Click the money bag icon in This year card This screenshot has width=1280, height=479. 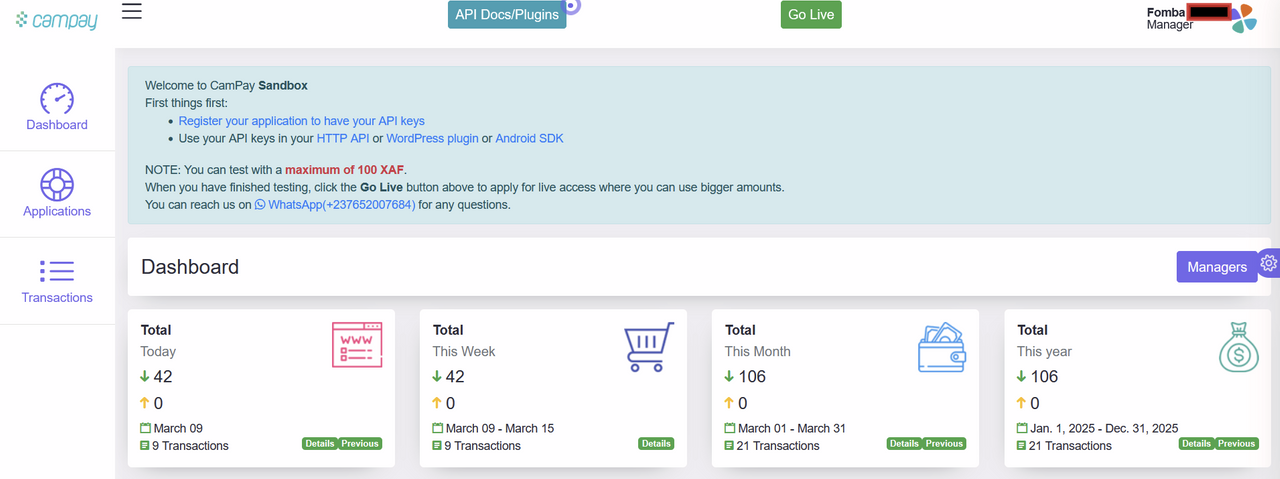point(1238,348)
